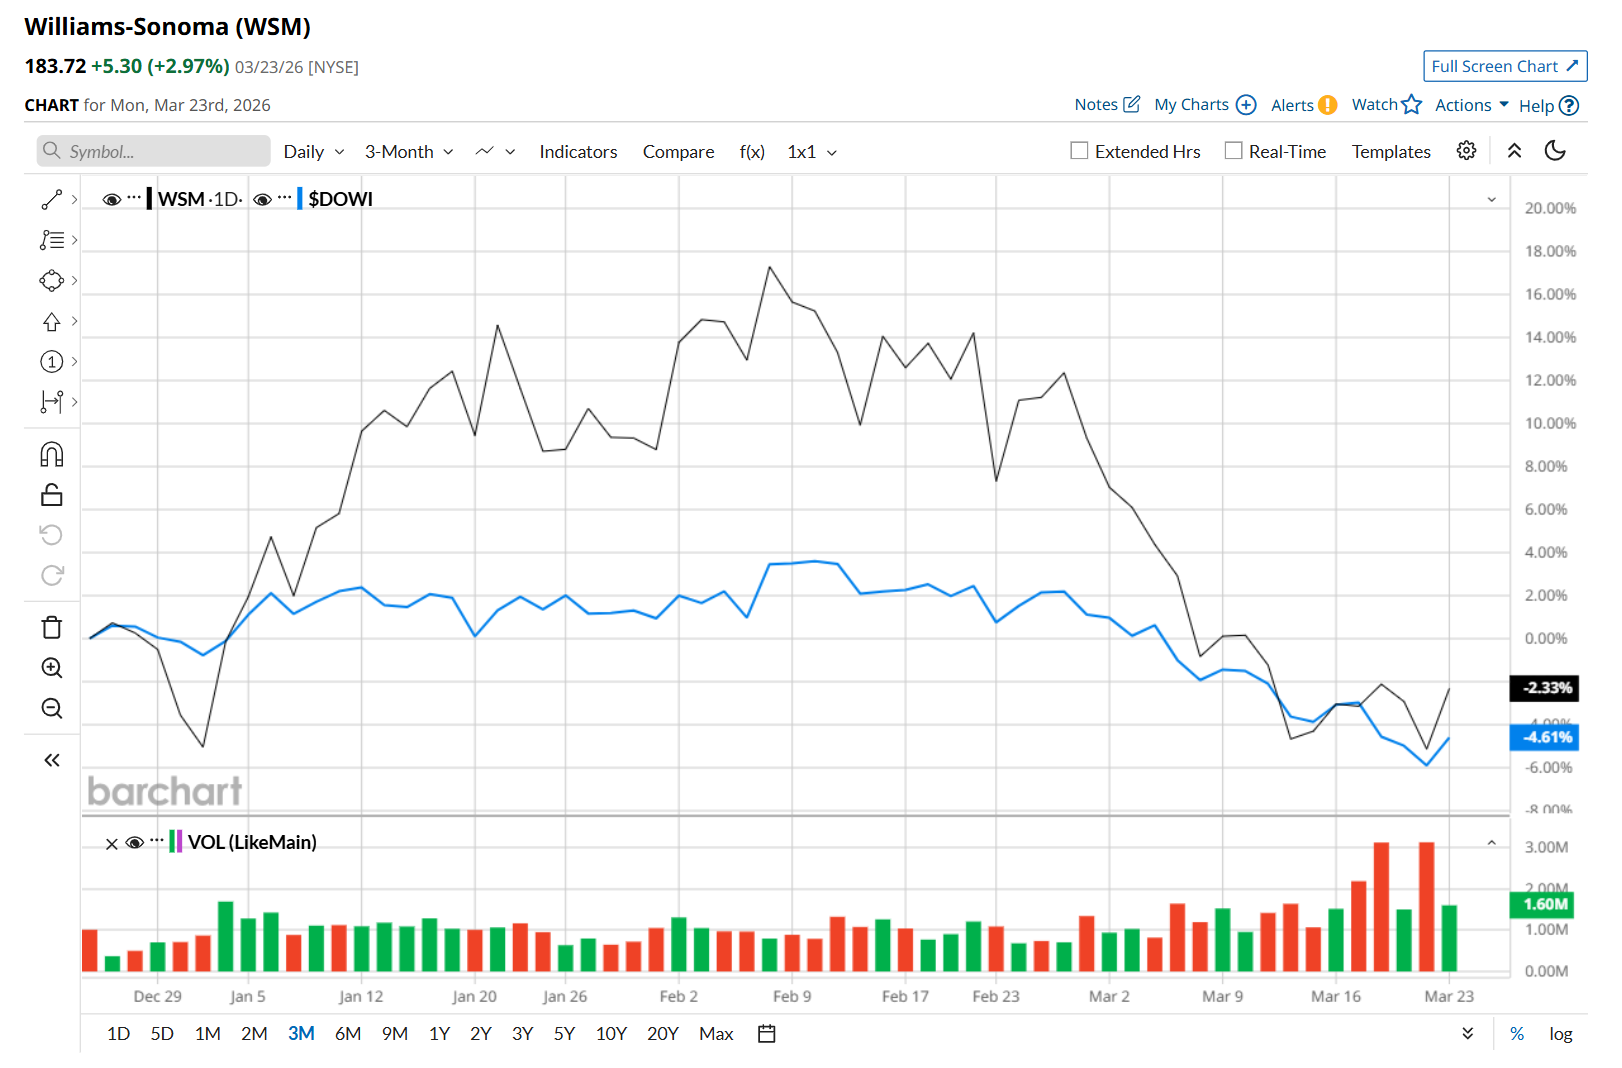The image size is (1622, 1068).
Task: Collapse the main chart pane chevron
Action: [x=1491, y=200]
